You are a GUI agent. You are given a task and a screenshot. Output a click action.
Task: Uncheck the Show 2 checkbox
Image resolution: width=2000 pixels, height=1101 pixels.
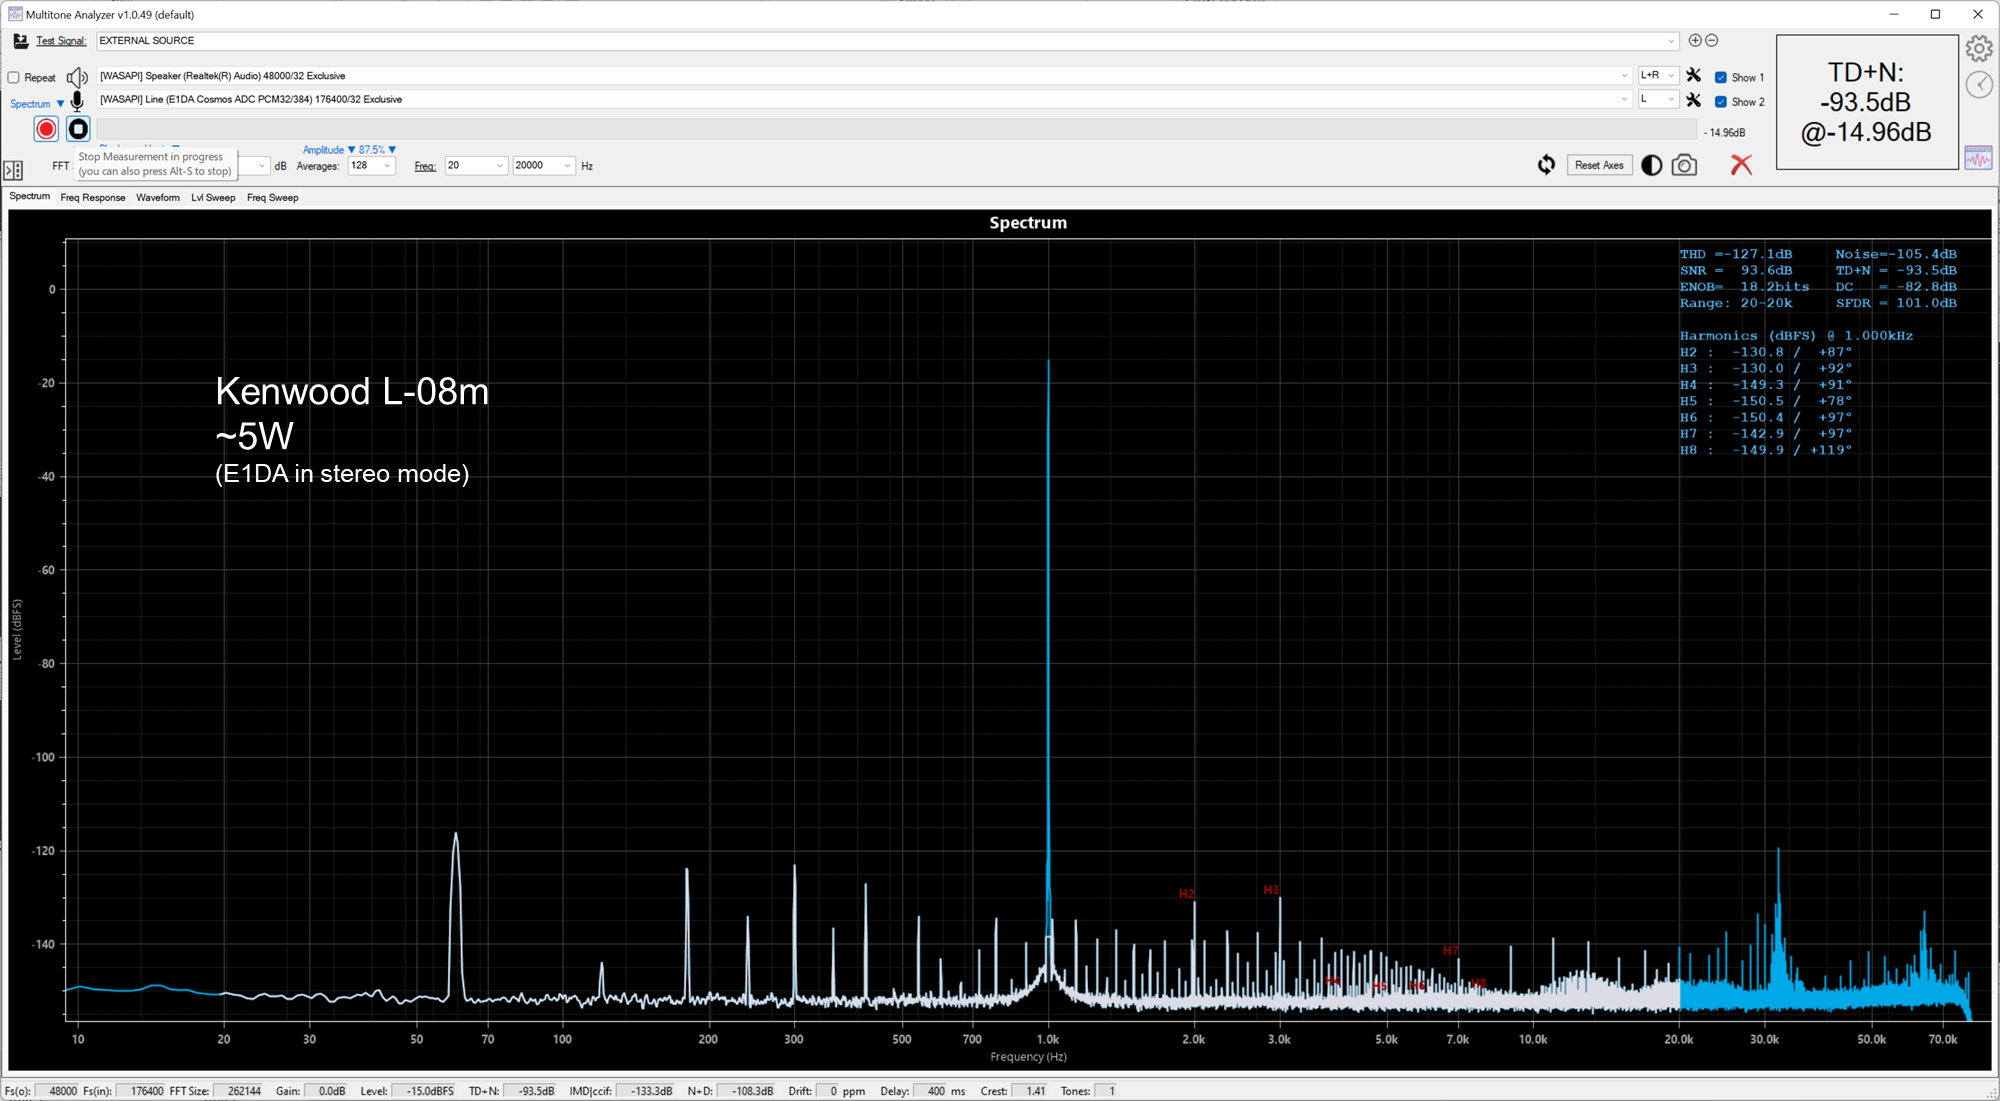pos(1721,101)
